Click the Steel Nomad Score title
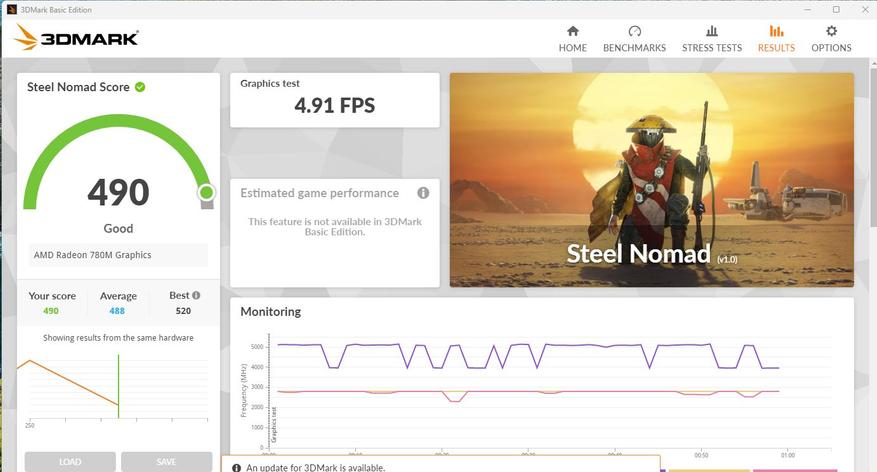Viewport: 877px width, 472px height. click(78, 87)
